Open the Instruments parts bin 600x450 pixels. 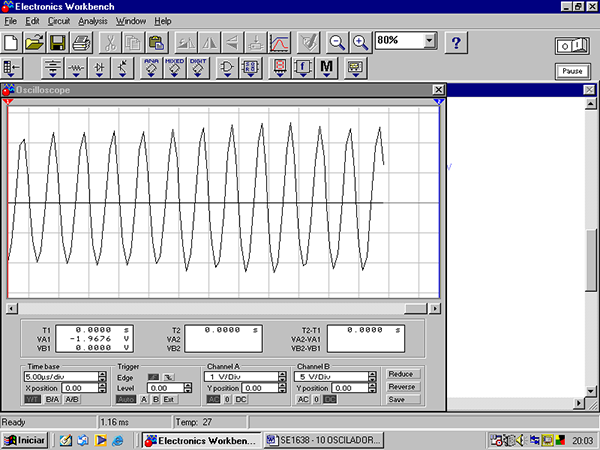355,68
